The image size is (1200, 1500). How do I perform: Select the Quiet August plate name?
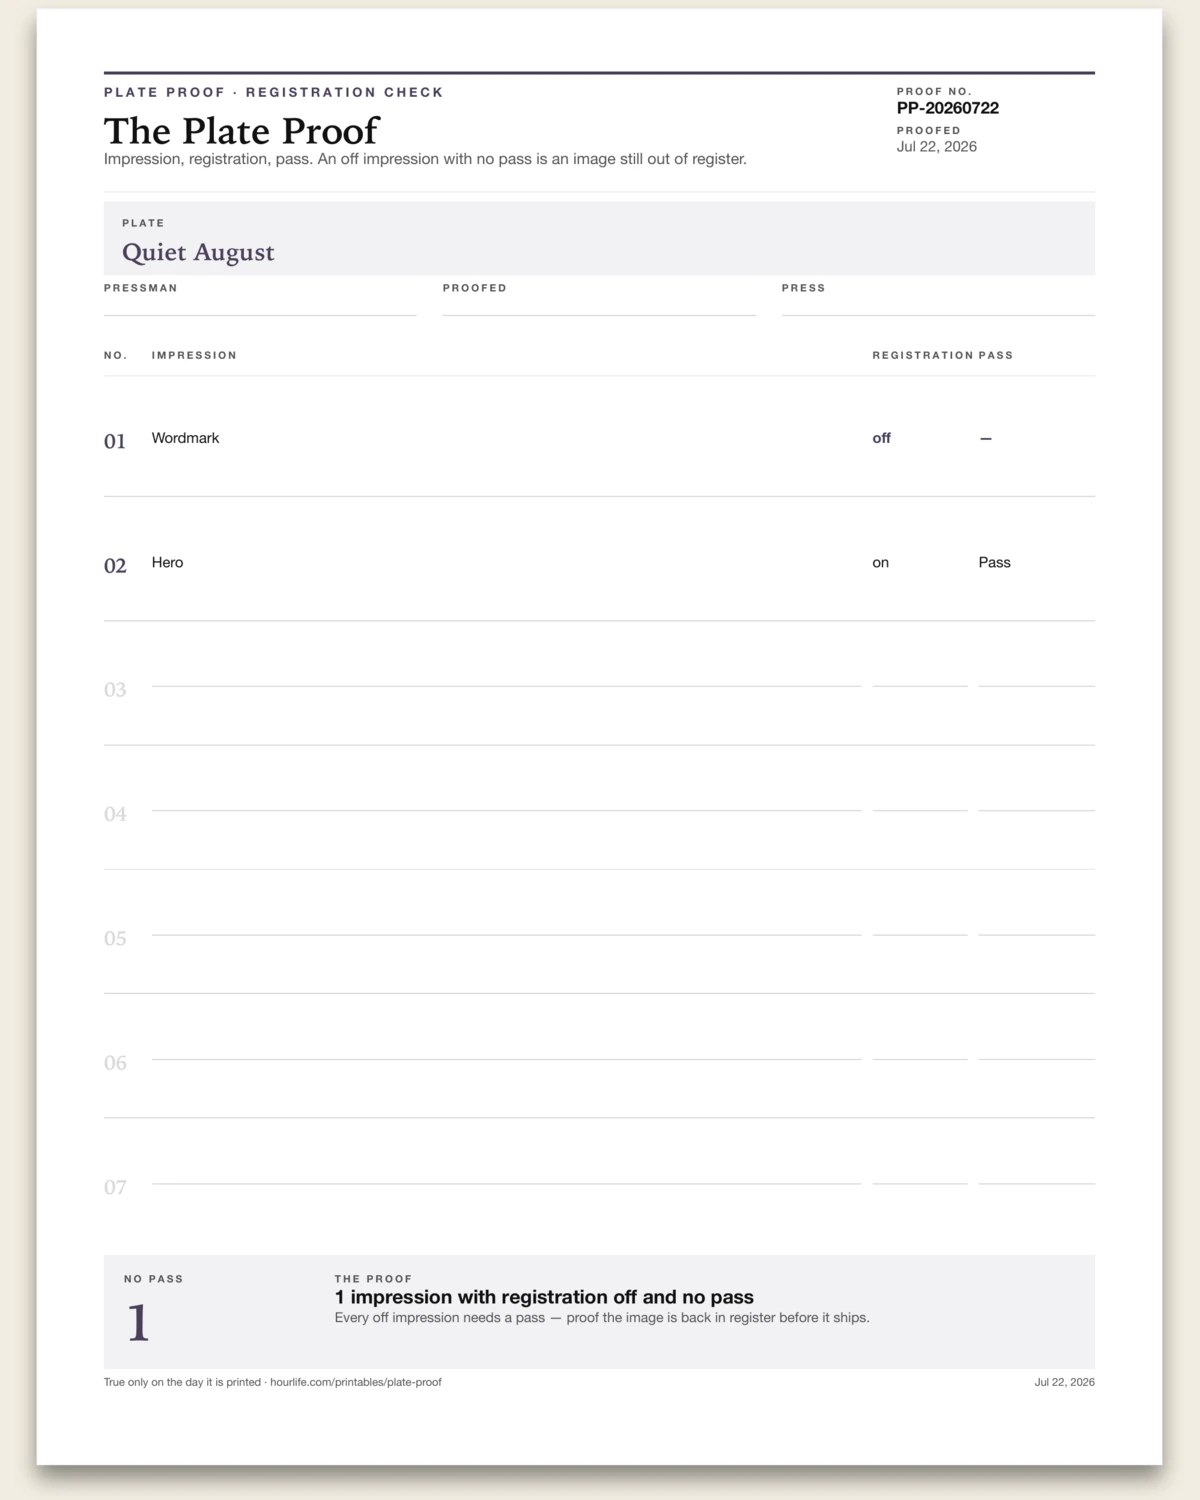[x=198, y=253]
